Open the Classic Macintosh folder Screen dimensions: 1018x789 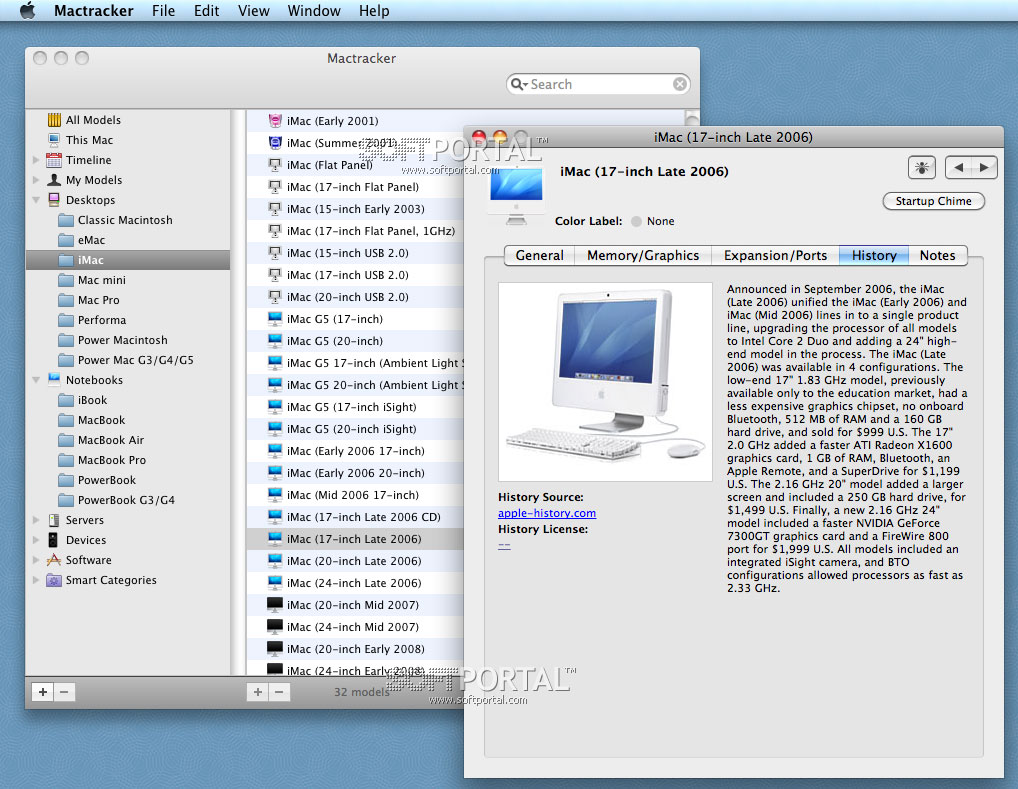tap(127, 220)
